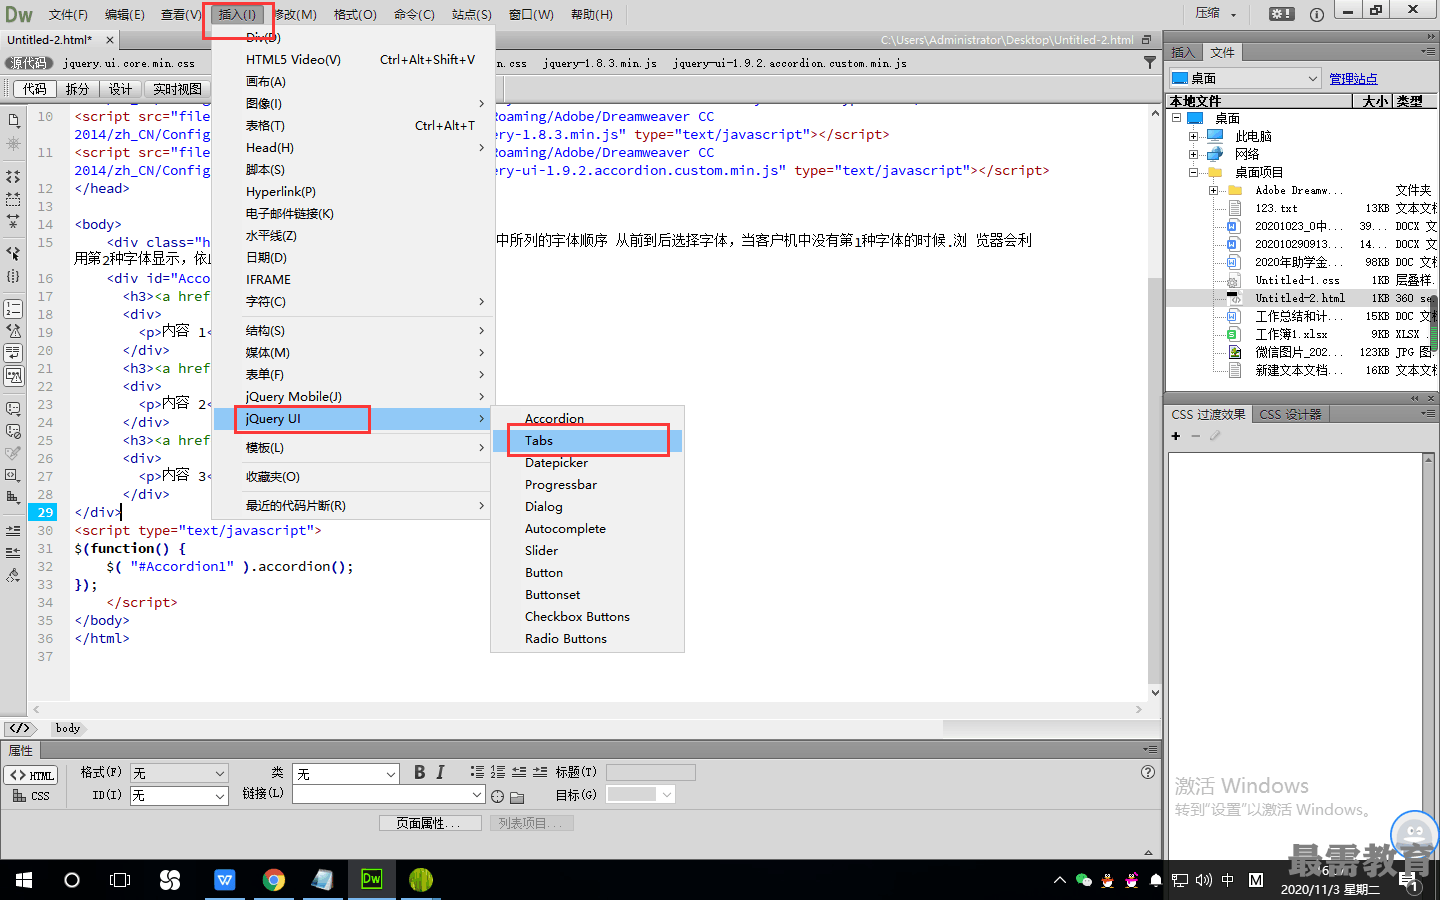
Task: Remove comment icon in coding toolbar
Action: (x=13, y=431)
